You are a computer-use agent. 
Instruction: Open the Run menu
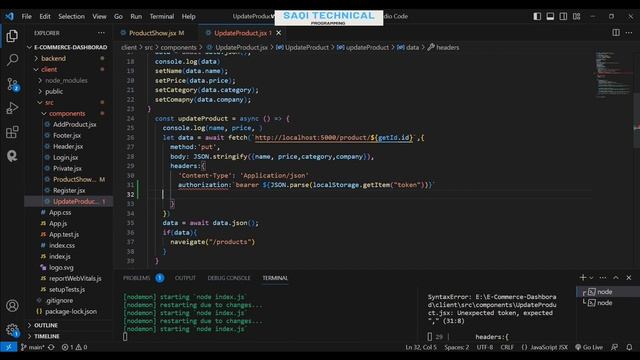click(136, 16)
